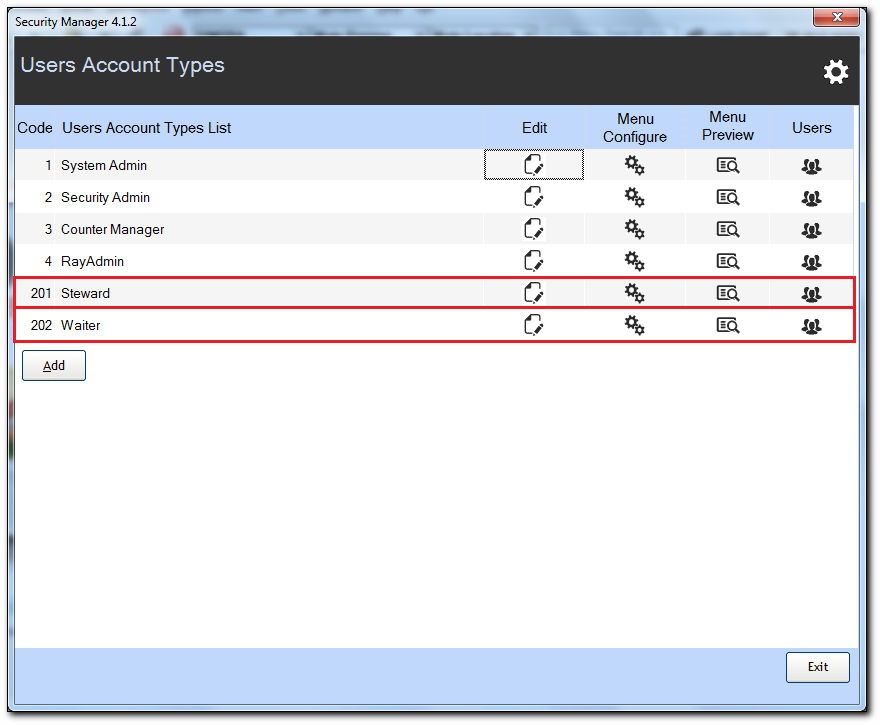
Task: Select the RayAdmin row name
Action: point(92,261)
